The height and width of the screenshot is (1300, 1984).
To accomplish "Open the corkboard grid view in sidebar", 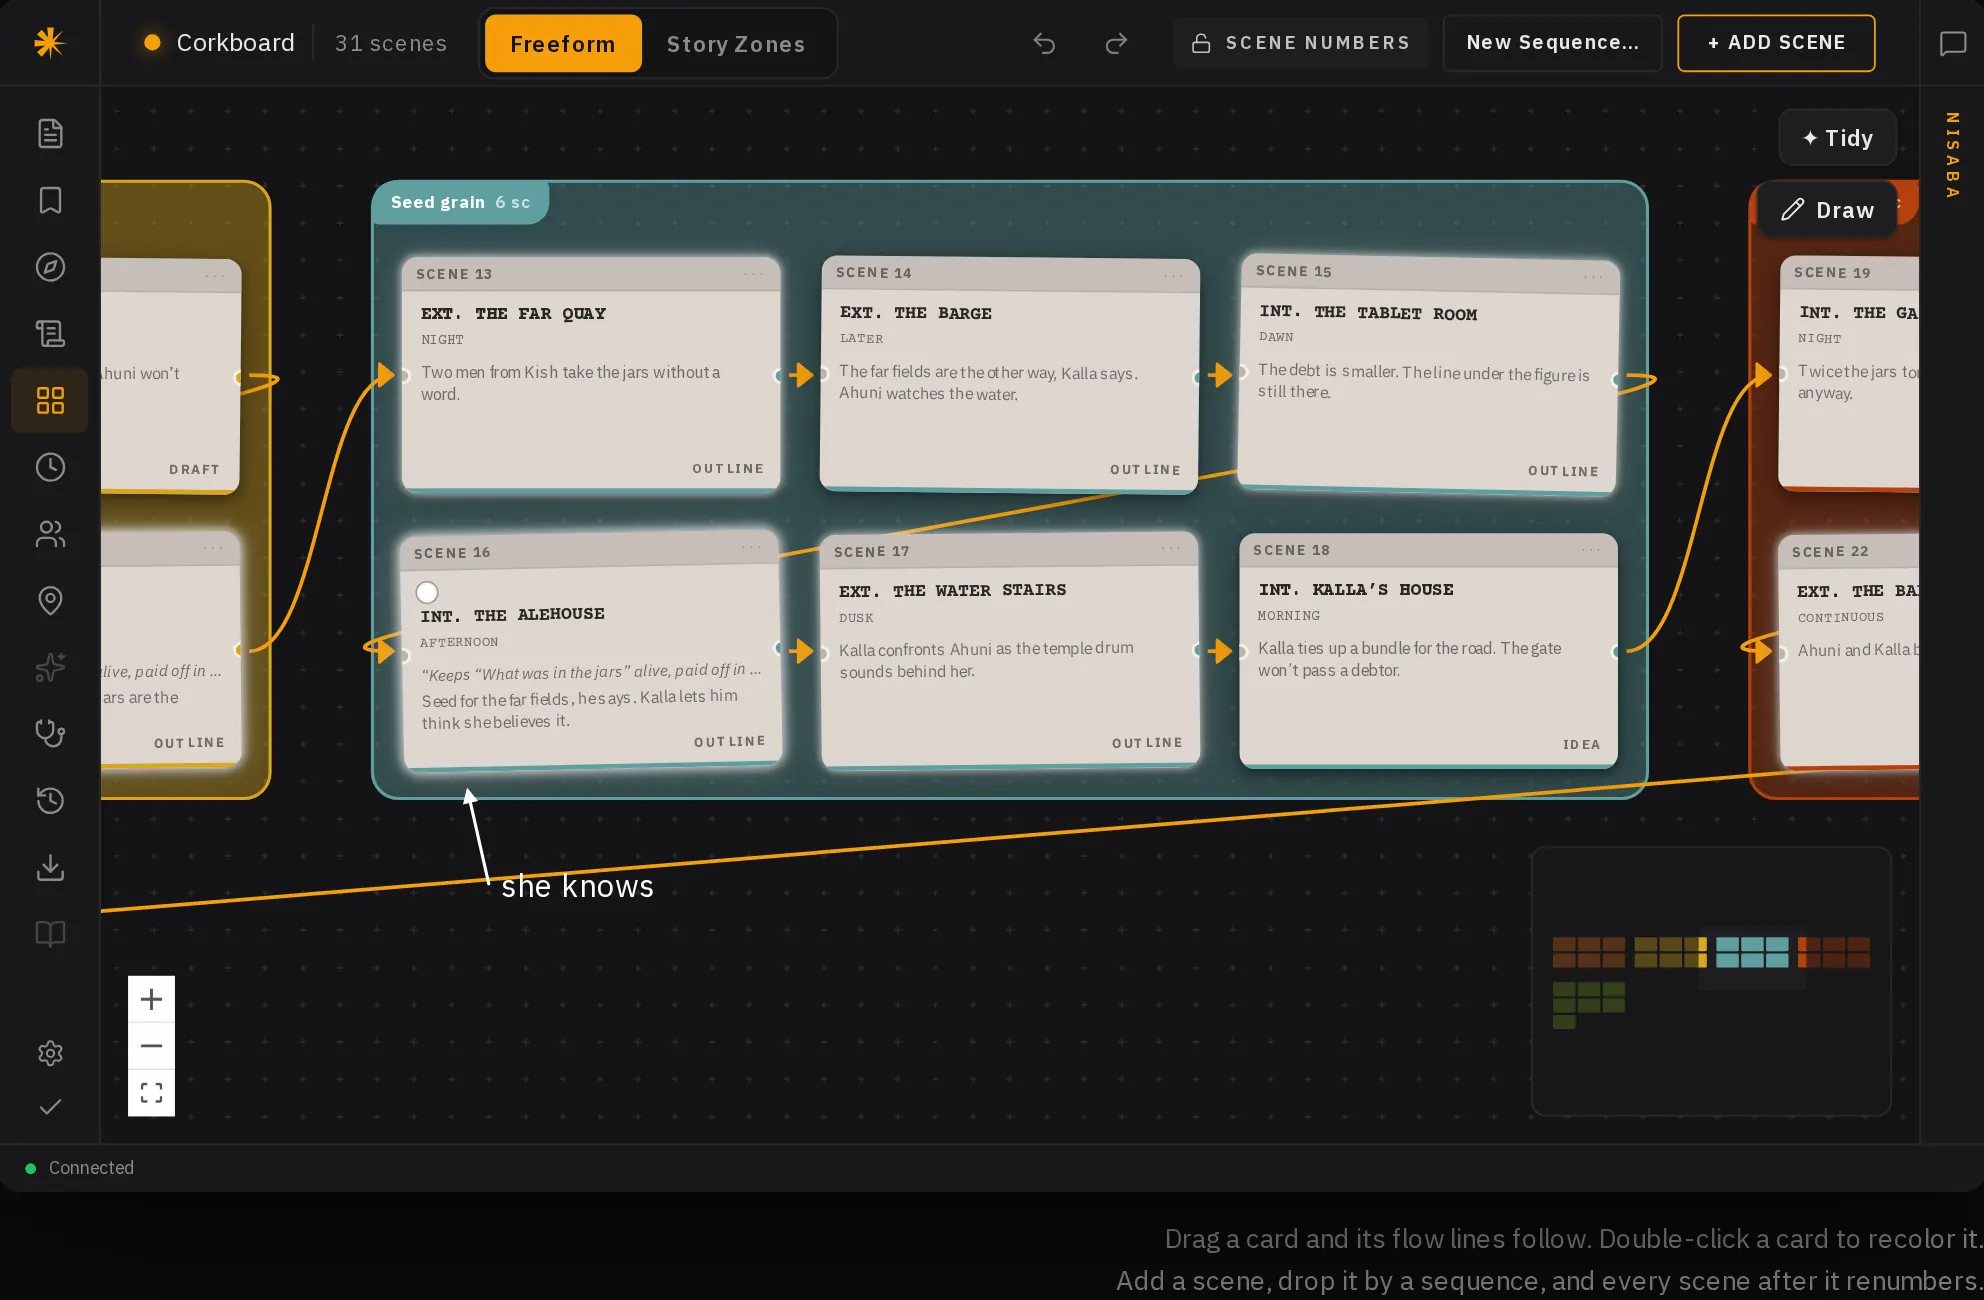I will pos(50,400).
